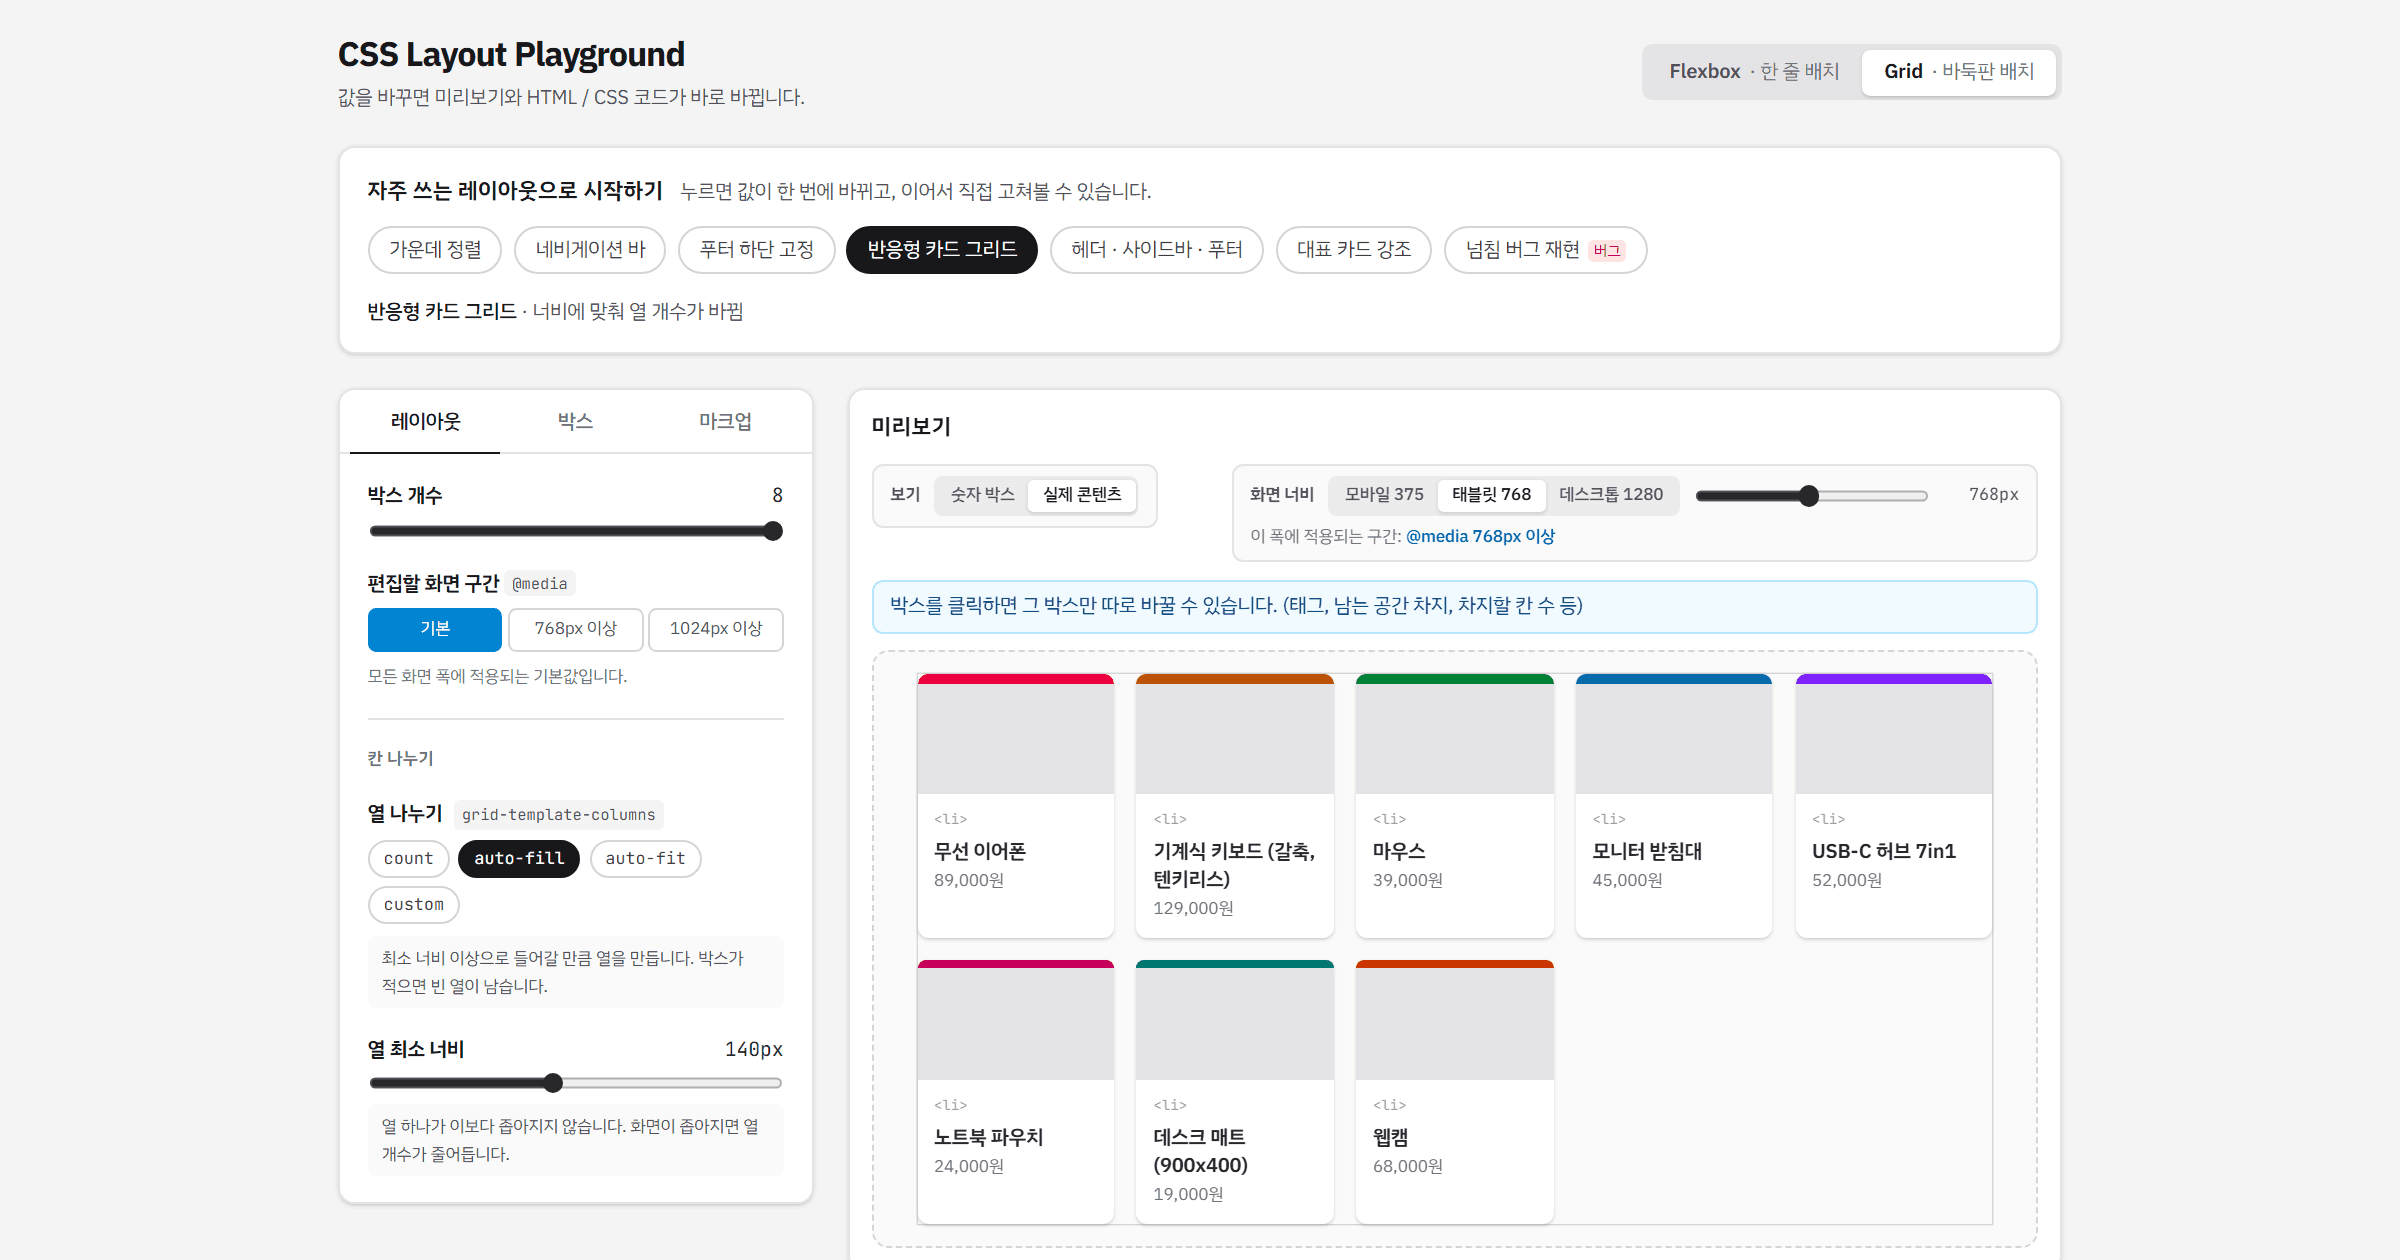
Task: Set screen width to 태블릿 768
Action: point(1491,495)
